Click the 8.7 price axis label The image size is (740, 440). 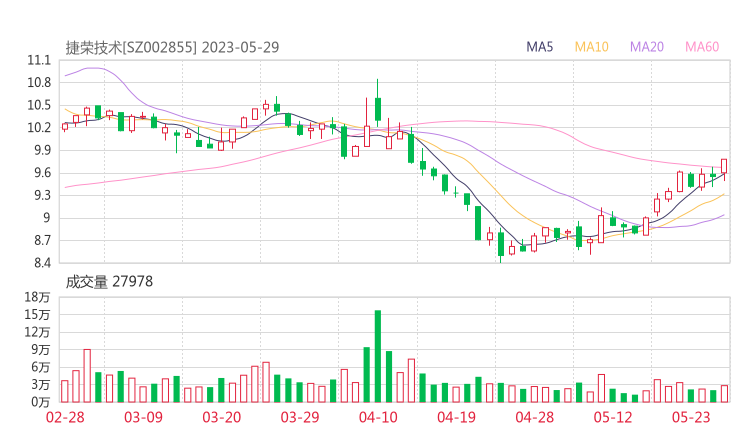[42, 240]
